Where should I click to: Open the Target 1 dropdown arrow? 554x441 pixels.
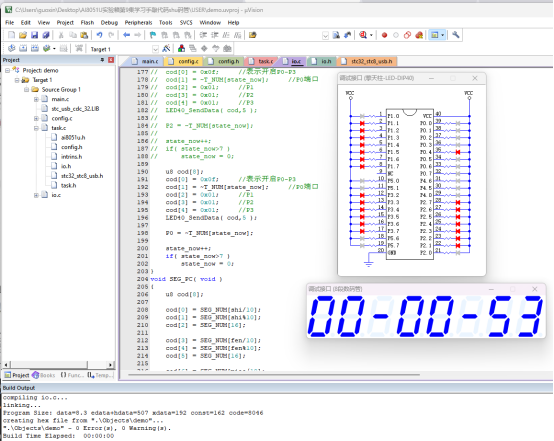pyautogui.click(x=155, y=49)
